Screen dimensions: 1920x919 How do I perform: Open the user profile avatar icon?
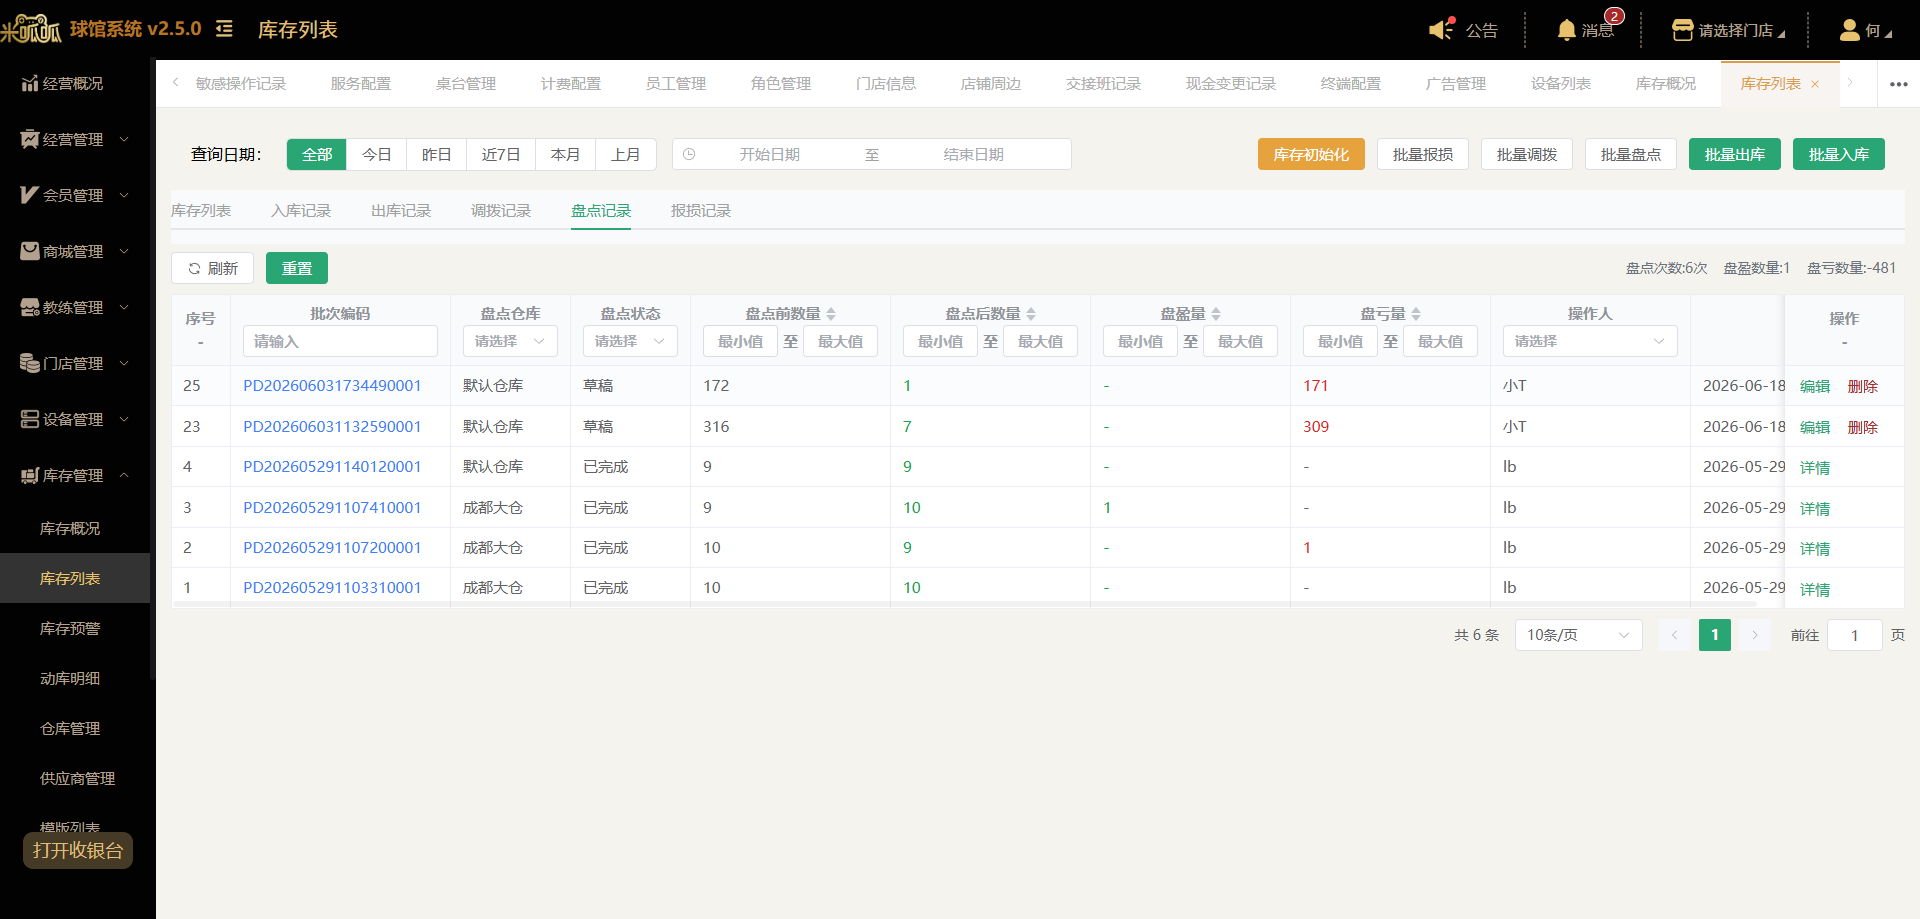point(1849,30)
